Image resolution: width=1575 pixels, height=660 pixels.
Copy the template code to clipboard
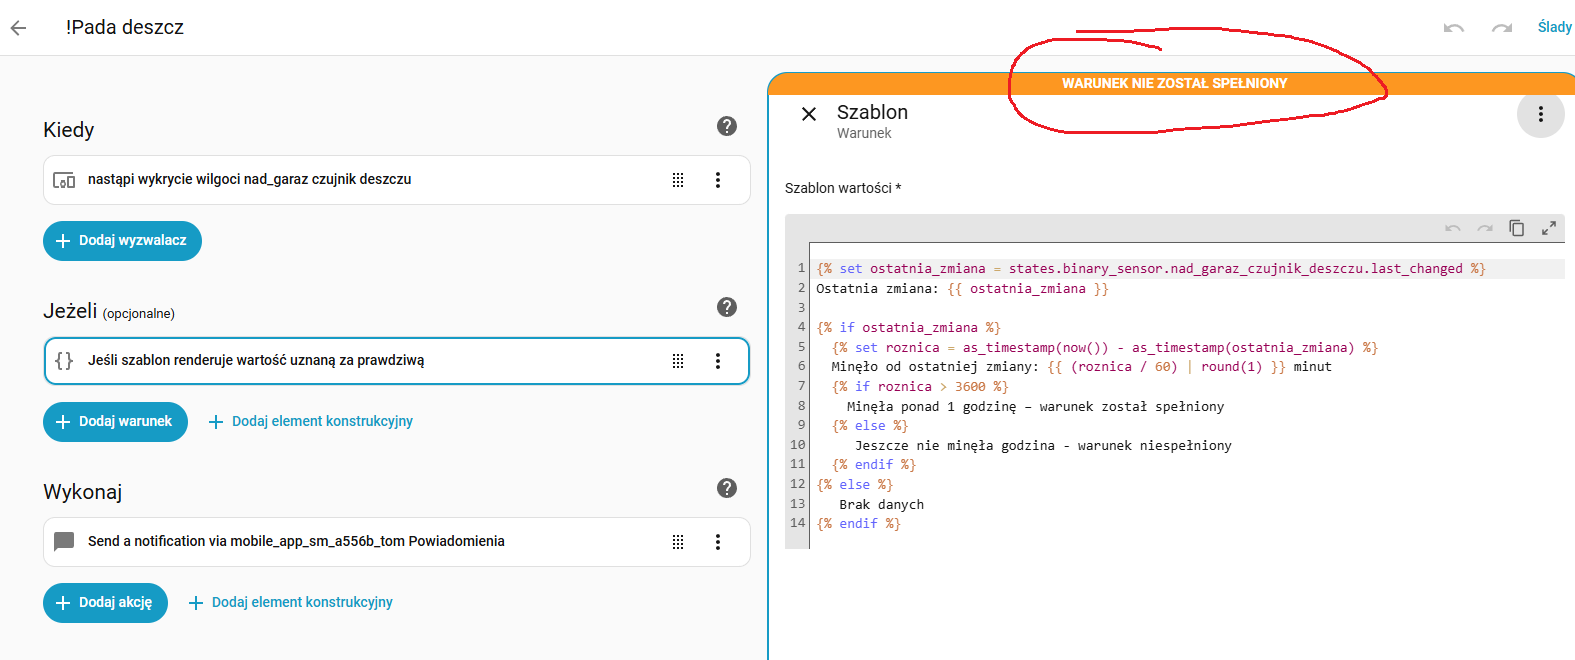(1516, 228)
